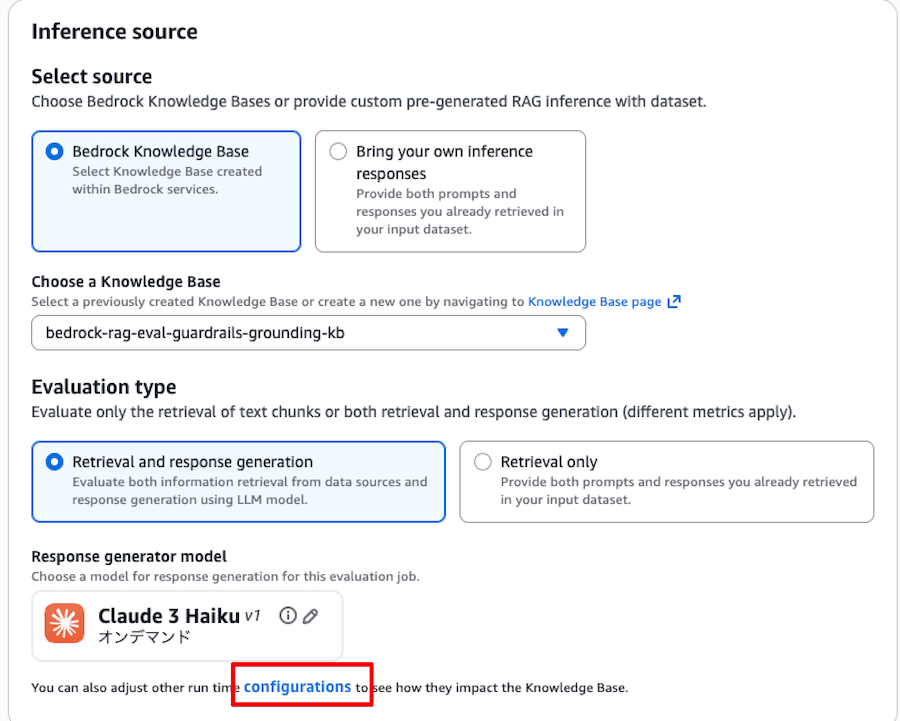Viewport: 900px width, 721px height.
Task: Click the blue dropdown arrow on Knowledge Base selector
Action: point(562,333)
